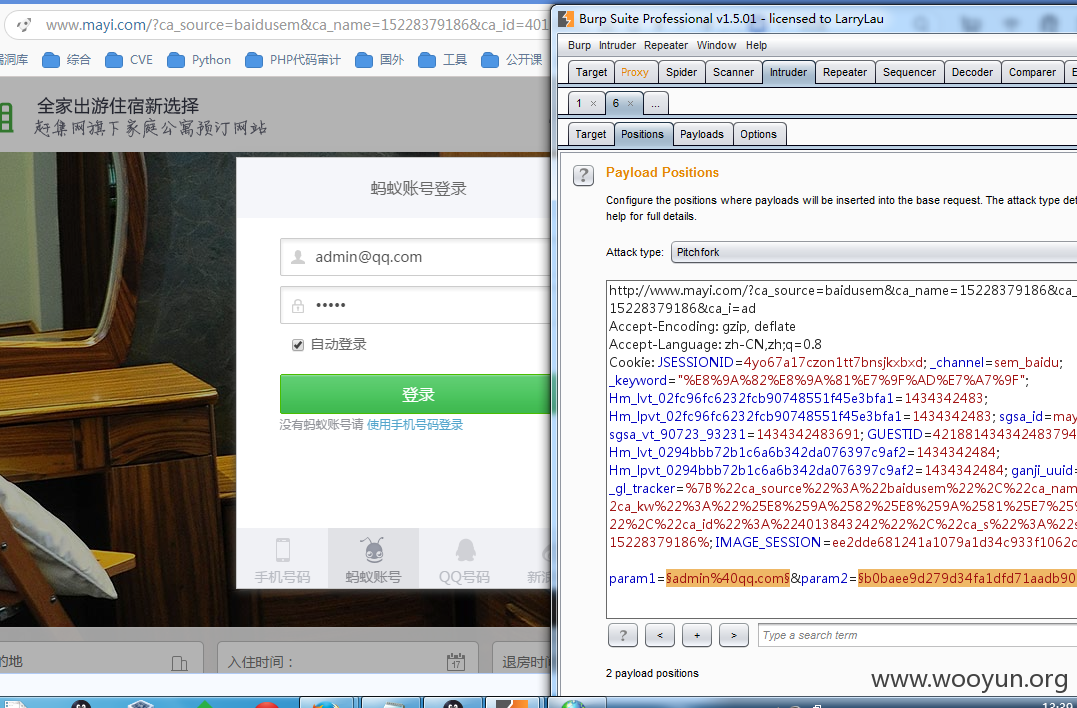Close Intruder attack tab 6
1077x708 pixels.
[631, 104]
